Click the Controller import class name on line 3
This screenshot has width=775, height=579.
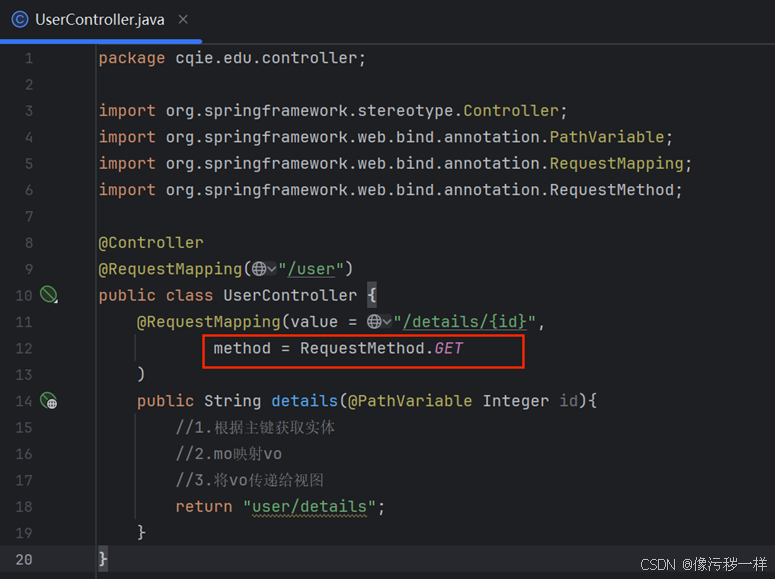[x=511, y=110]
